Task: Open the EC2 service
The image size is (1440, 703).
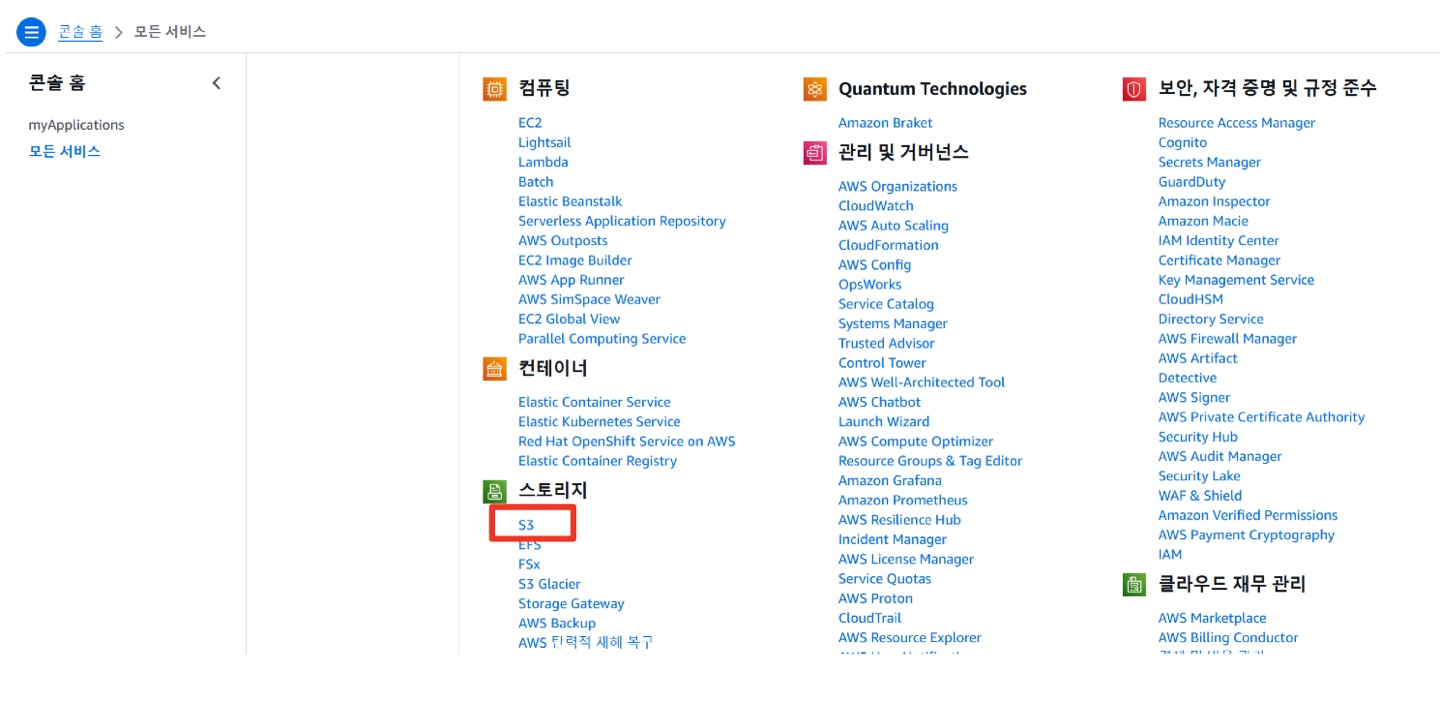Action: point(530,123)
